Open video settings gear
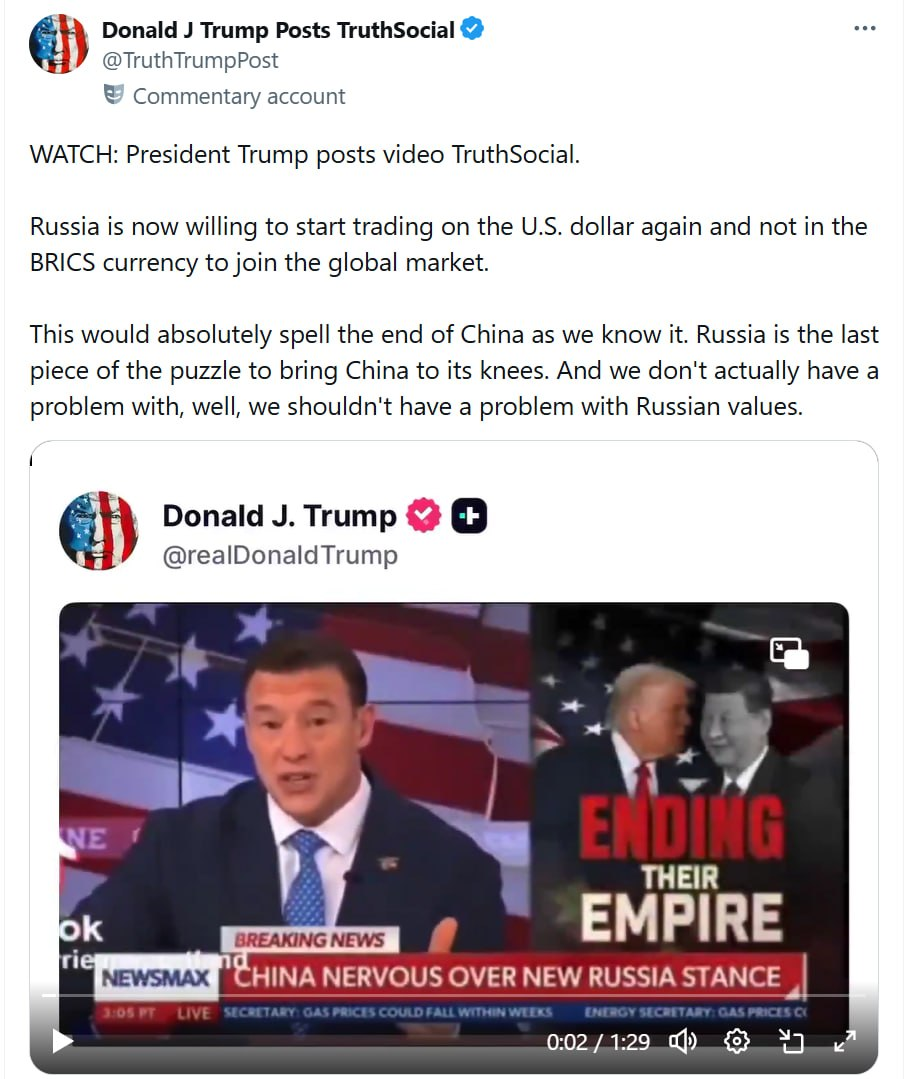The height and width of the screenshot is (1079, 918). click(x=736, y=1041)
